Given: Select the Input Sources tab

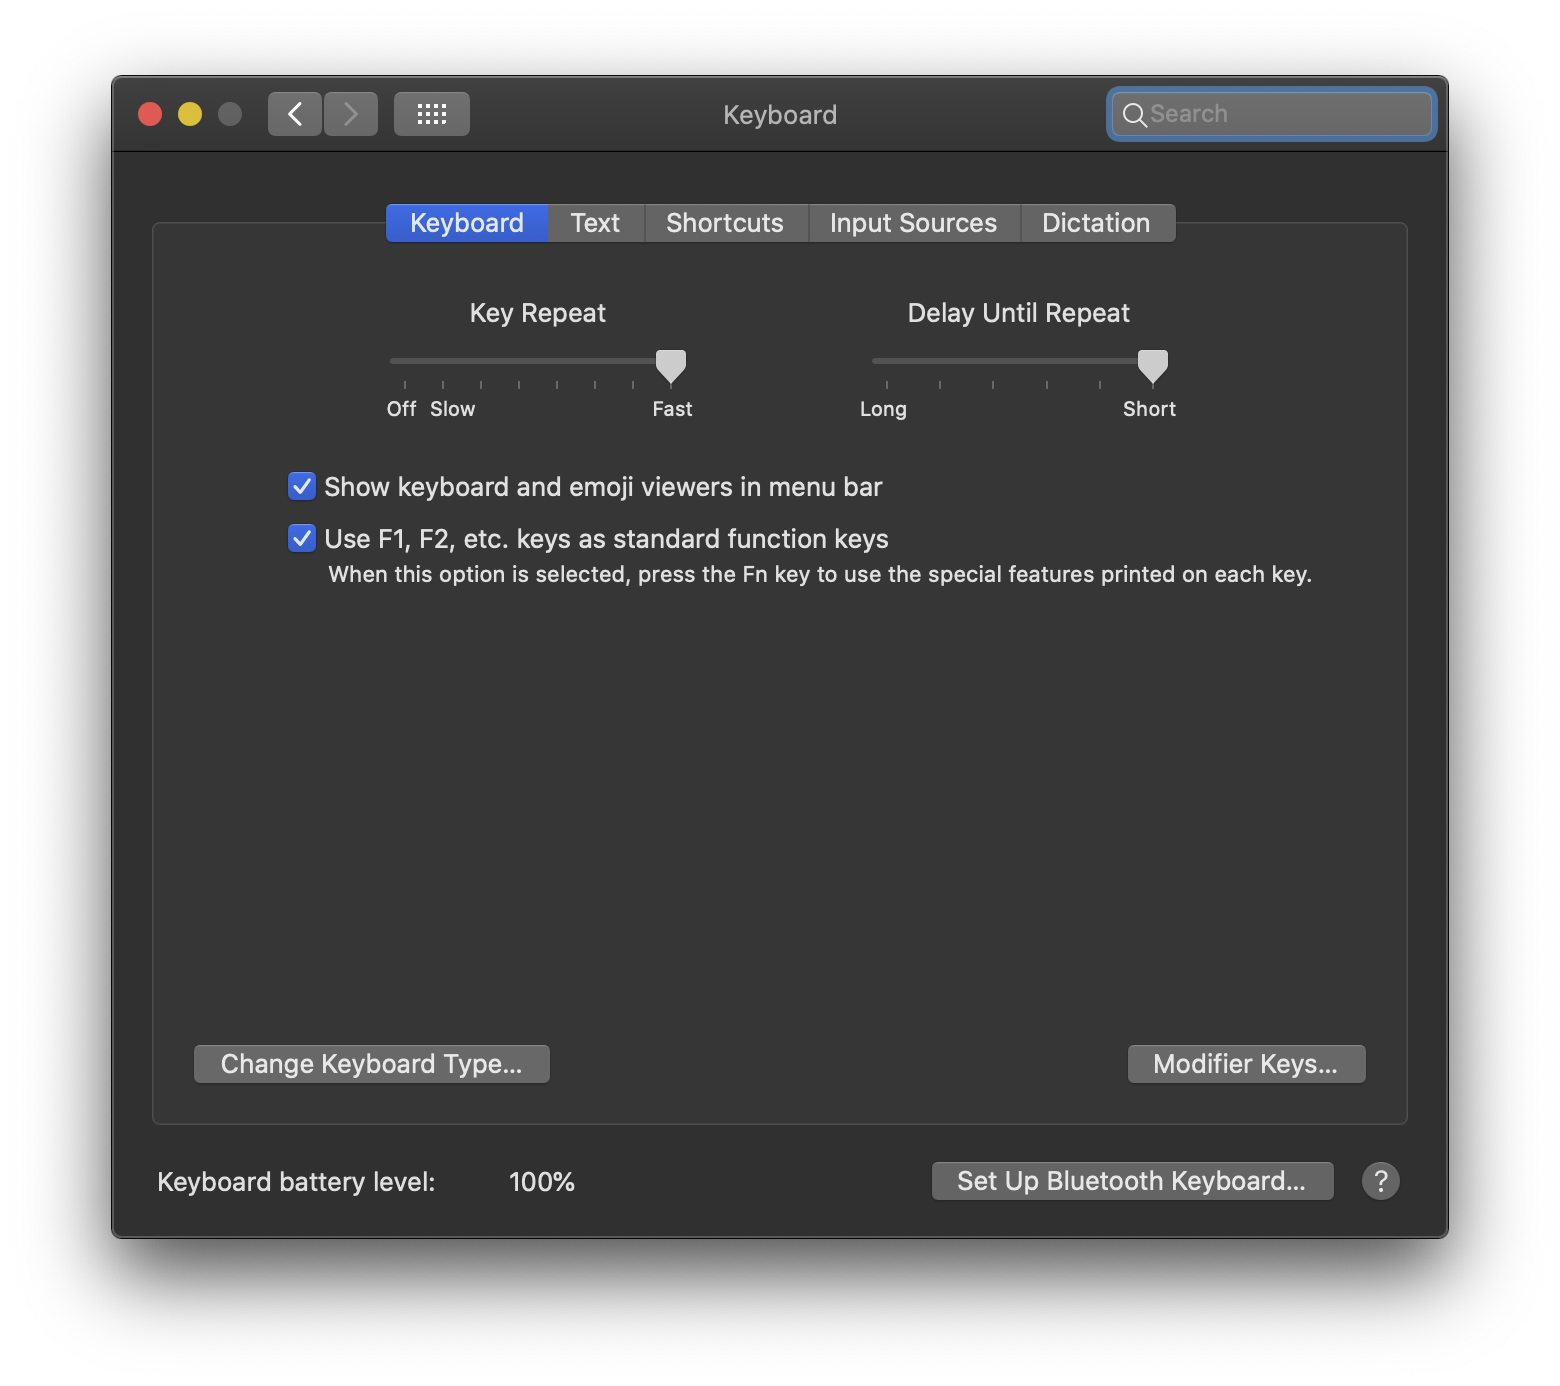Looking at the screenshot, I should 913,223.
